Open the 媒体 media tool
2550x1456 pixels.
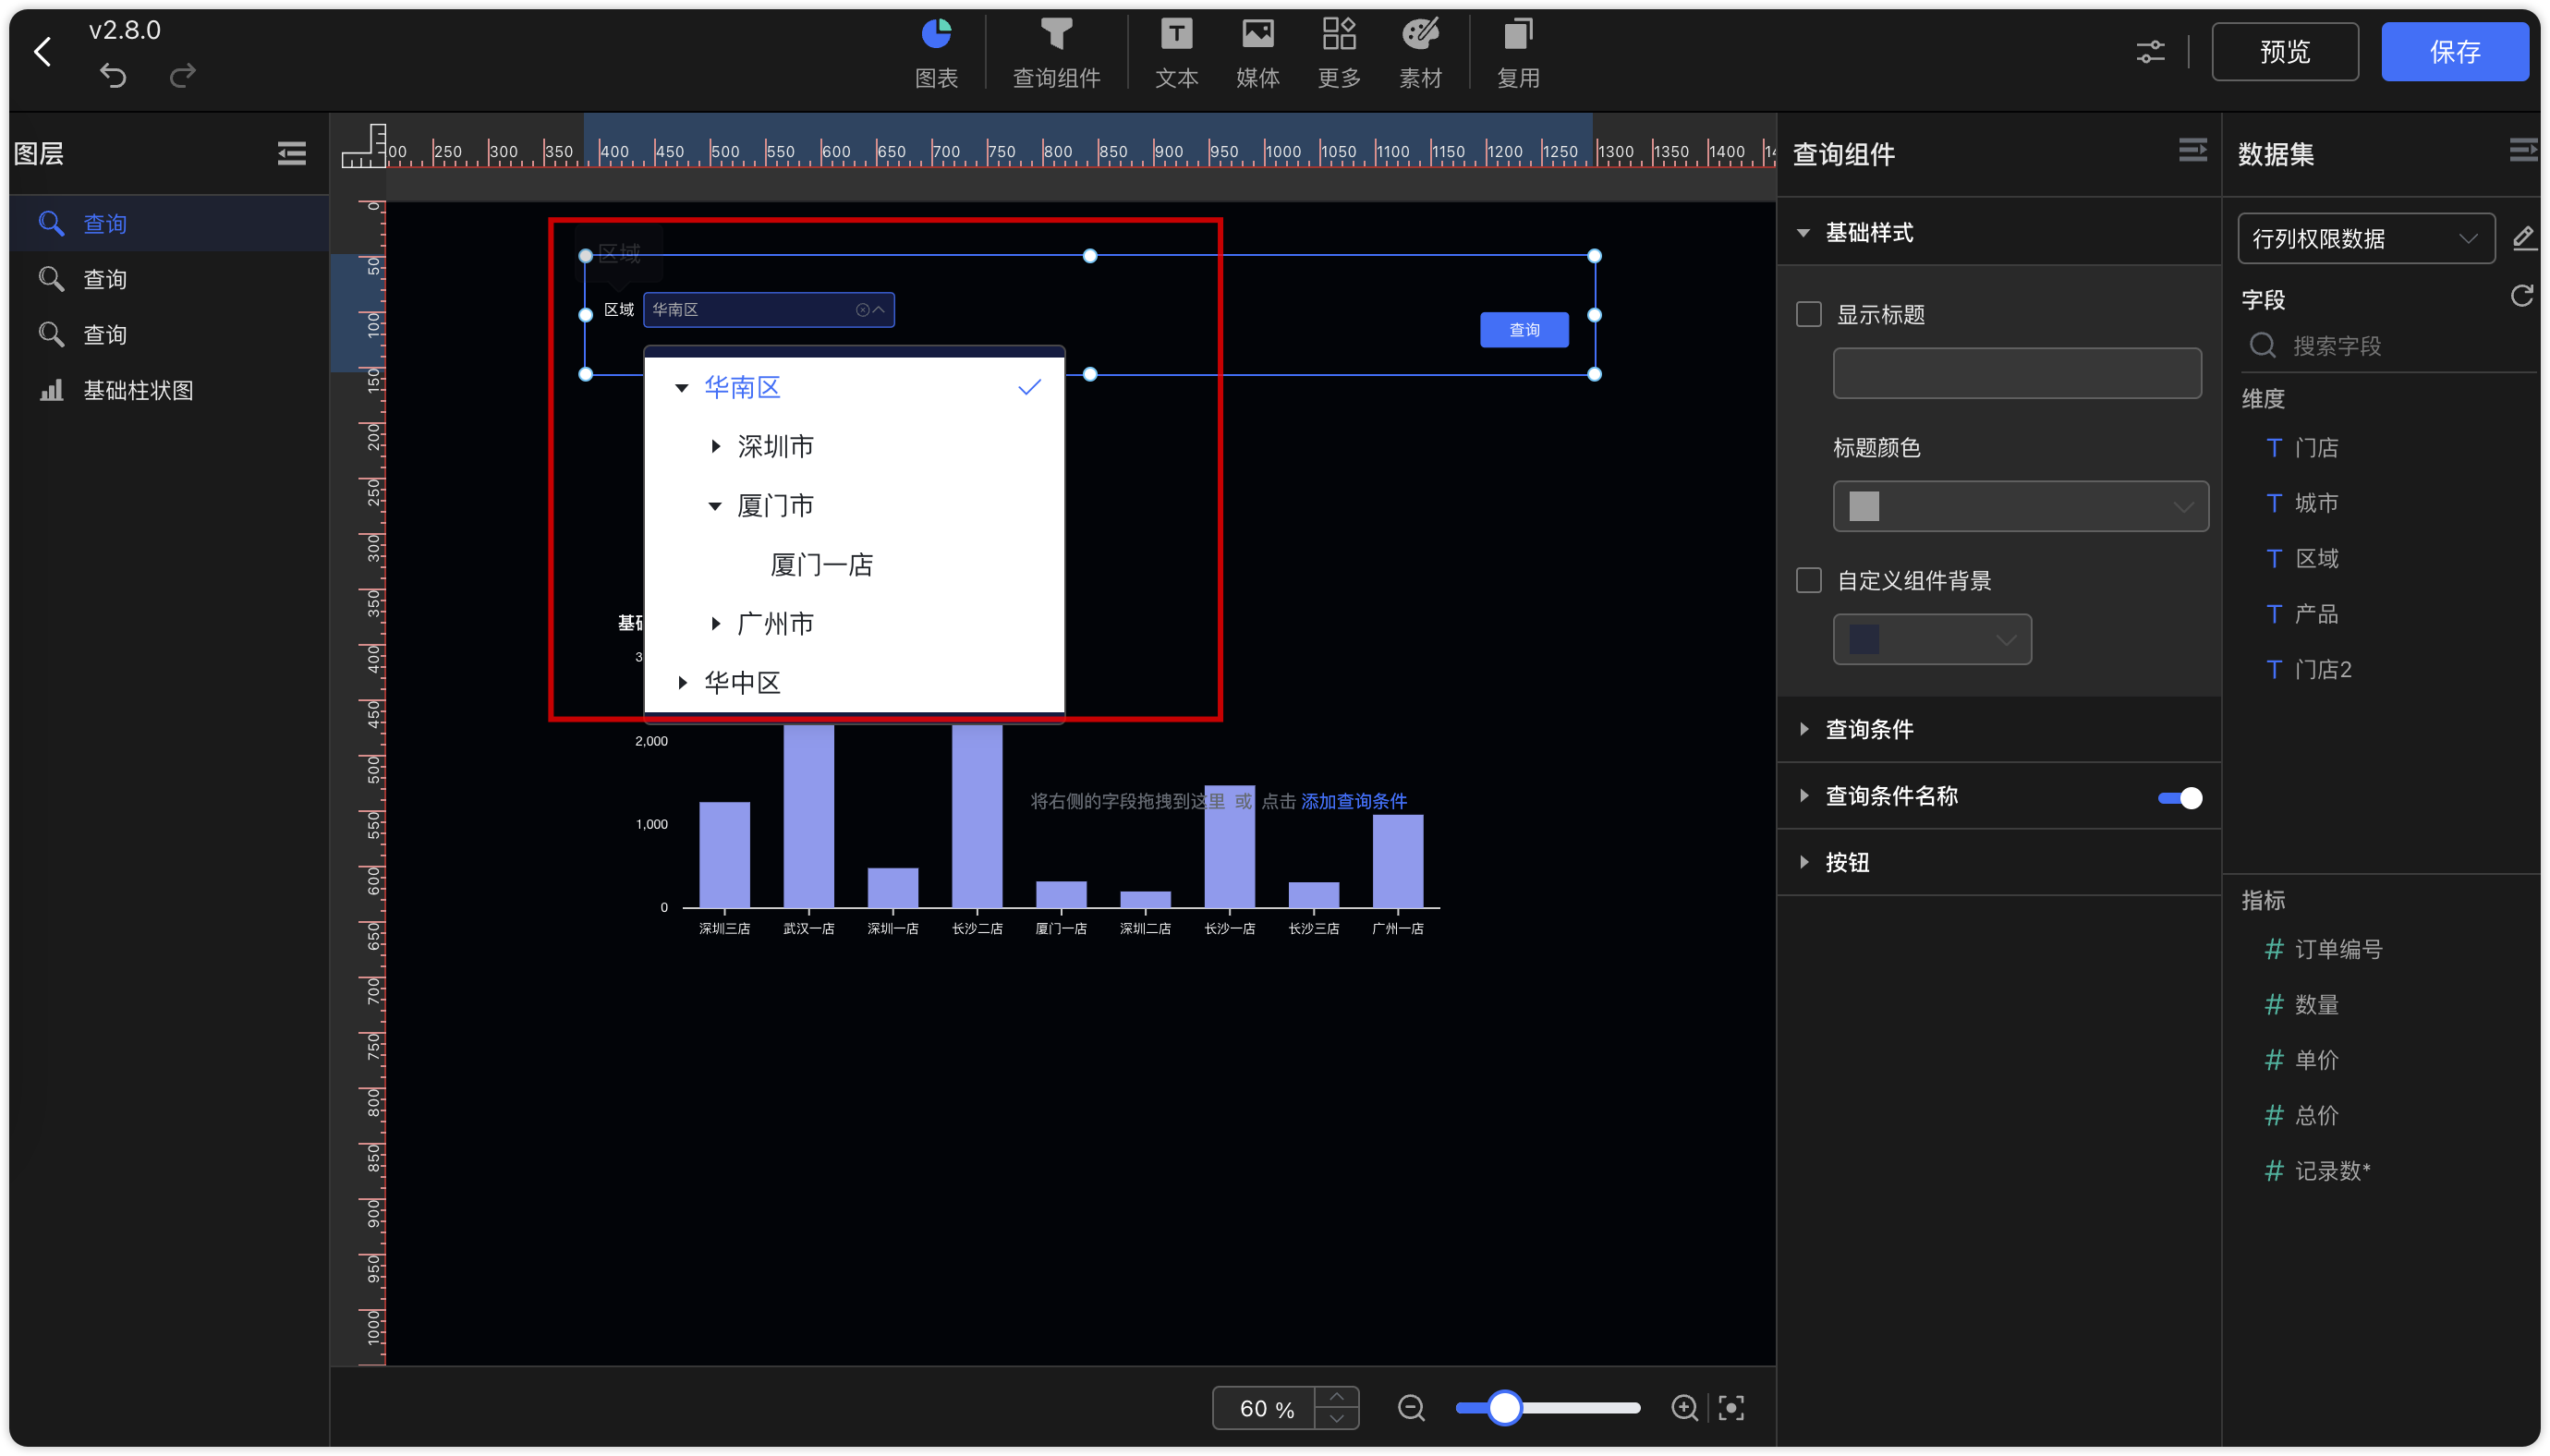[1257, 54]
